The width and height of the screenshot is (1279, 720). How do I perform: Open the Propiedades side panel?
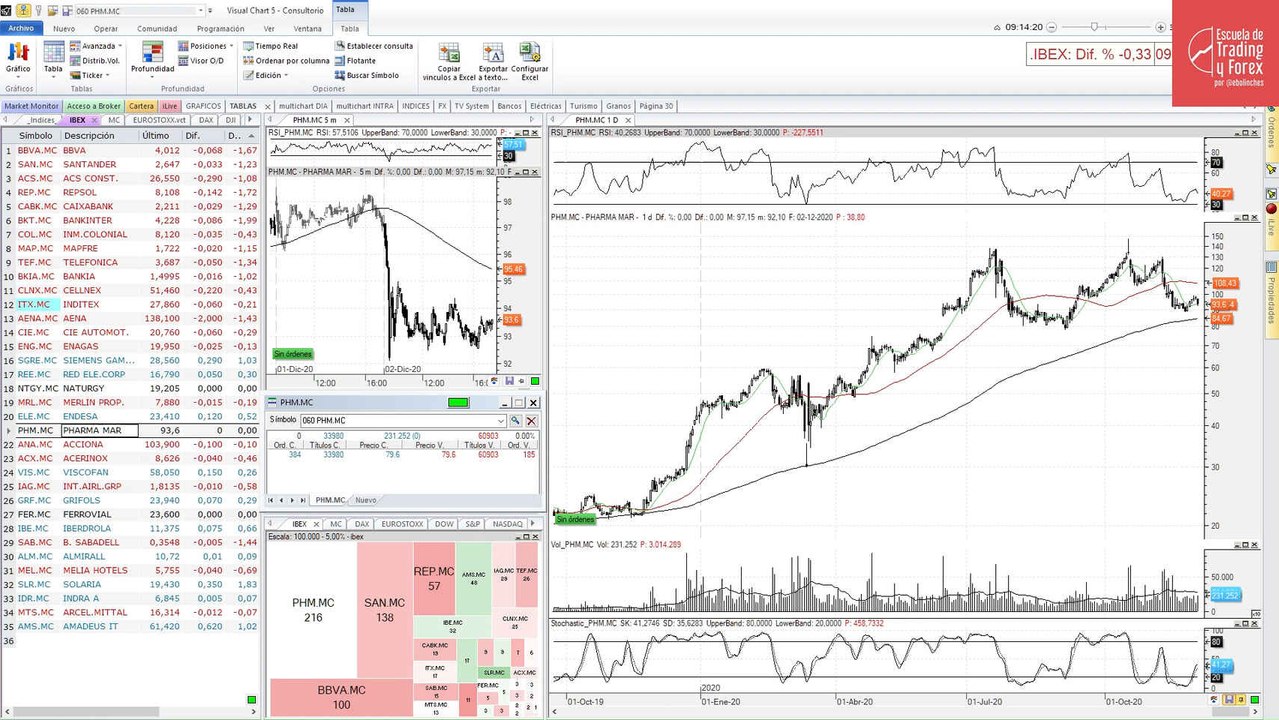[x=1272, y=300]
